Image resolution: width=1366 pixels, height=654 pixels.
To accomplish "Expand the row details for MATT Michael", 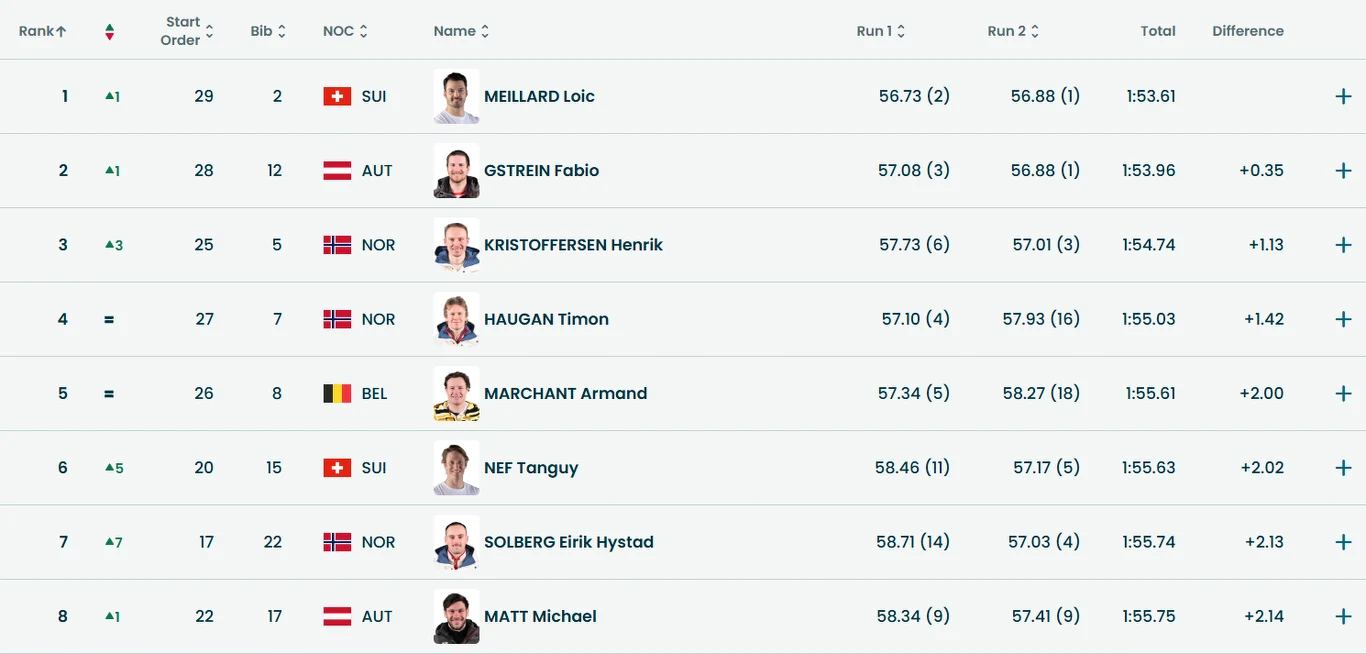I will [1343, 616].
